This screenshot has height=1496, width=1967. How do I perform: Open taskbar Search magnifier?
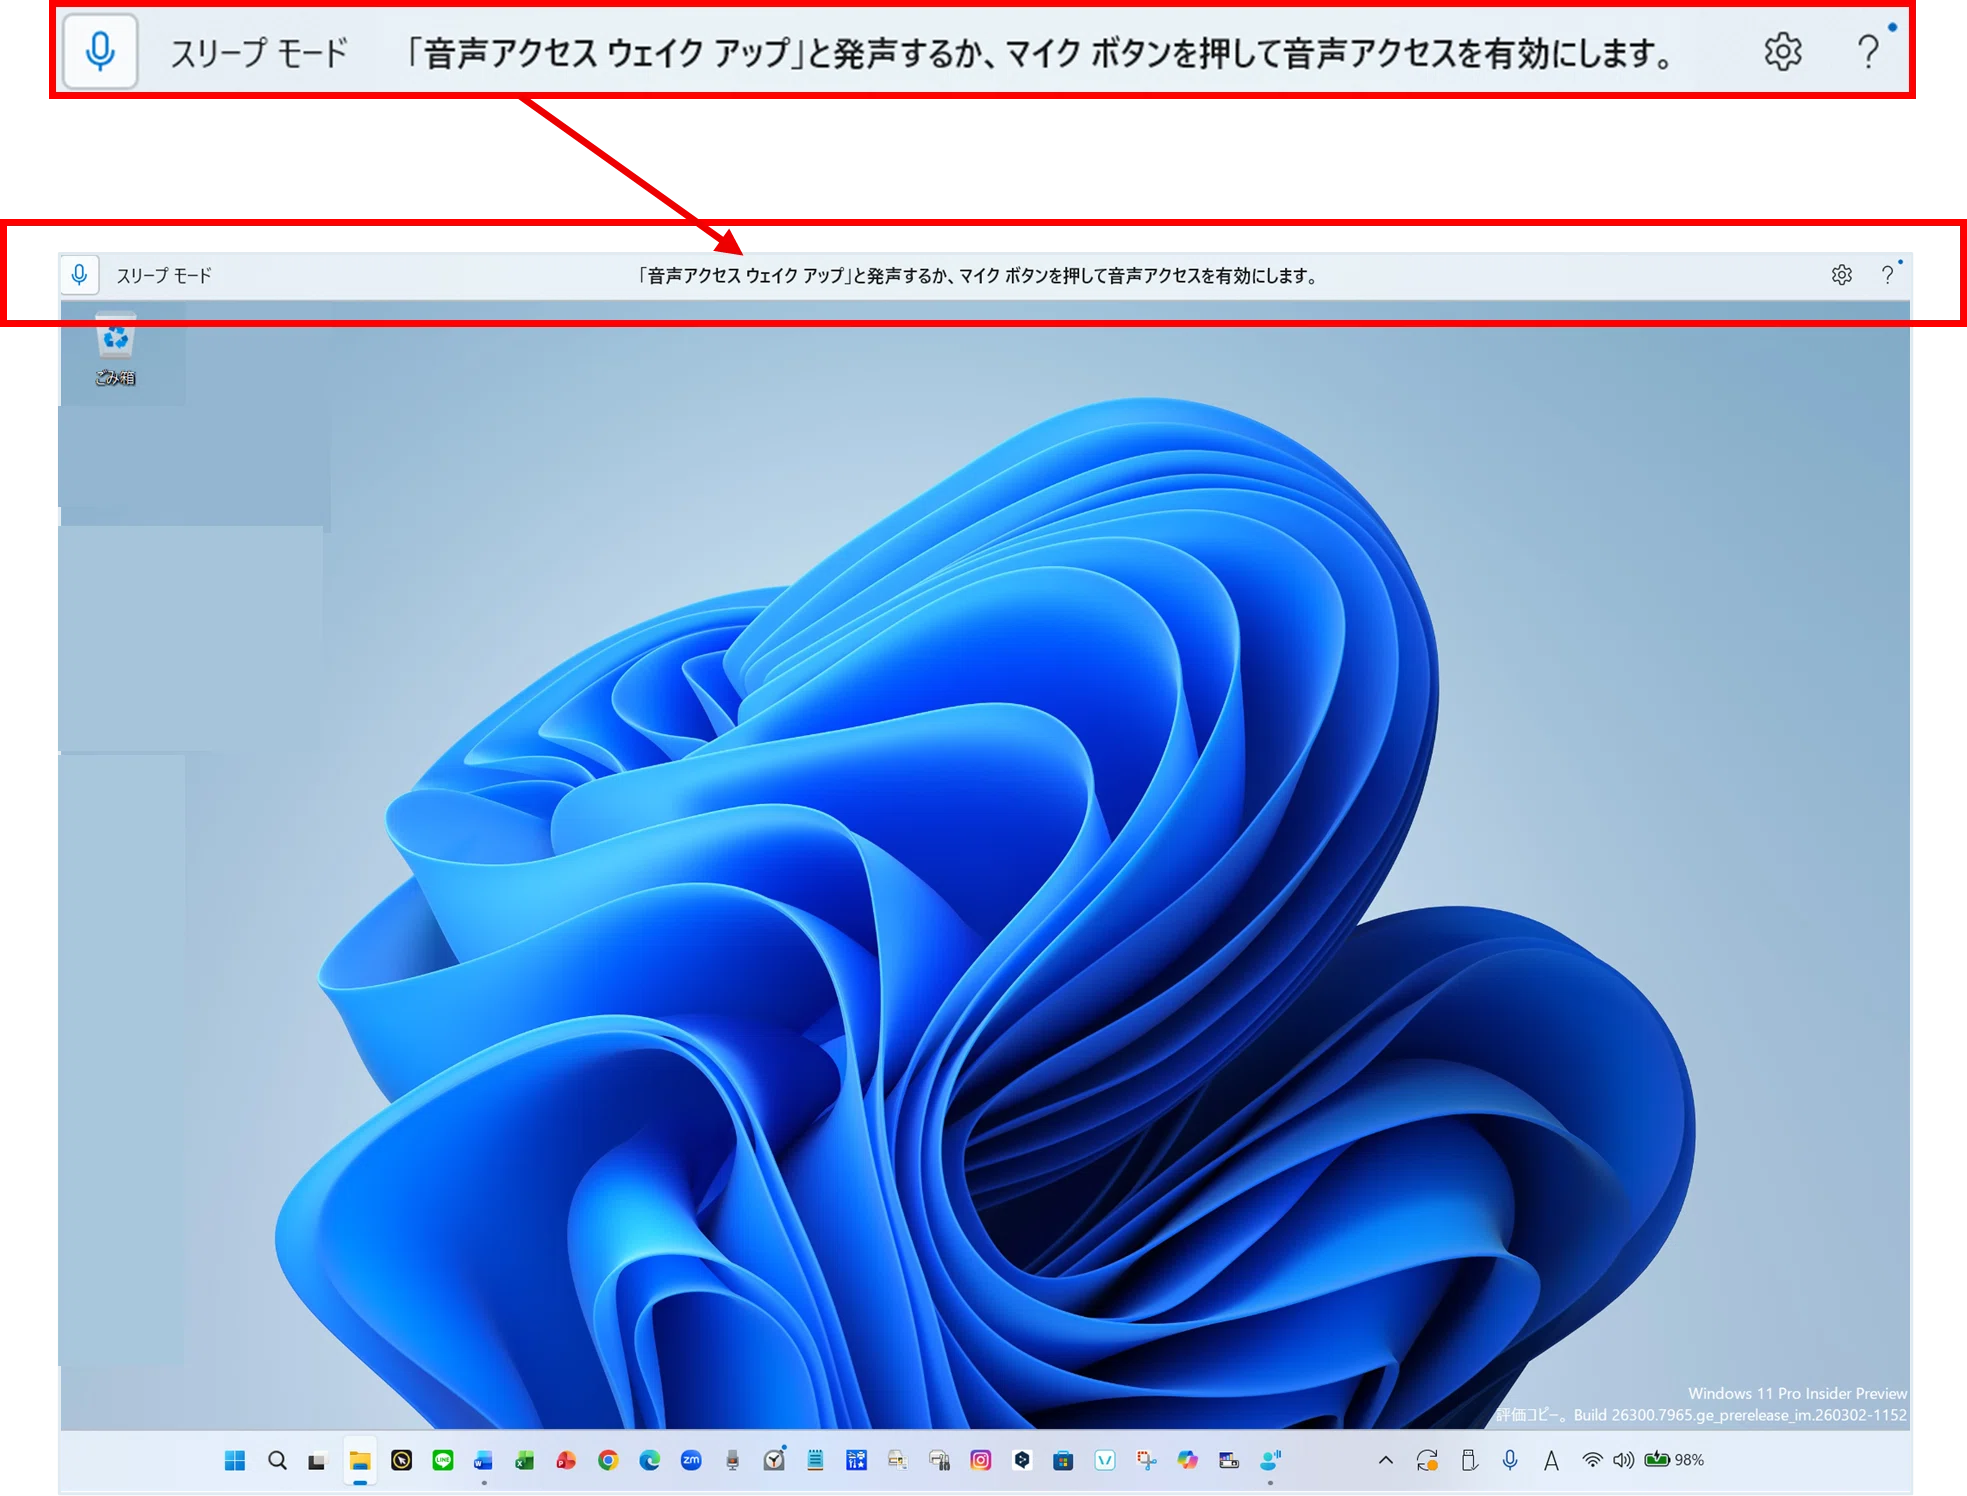pos(277,1460)
